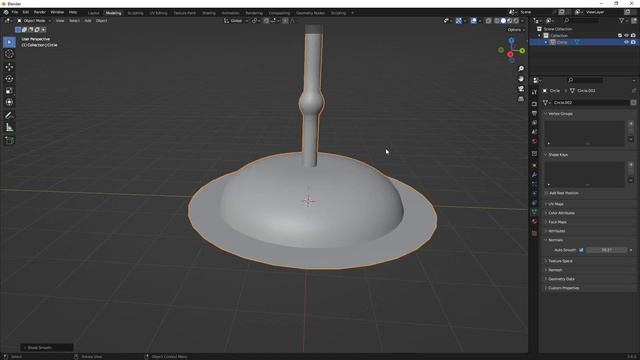The width and height of the screenshot is (640, 360).
Task: Select the Measure tool
Action: coord(9,127)
